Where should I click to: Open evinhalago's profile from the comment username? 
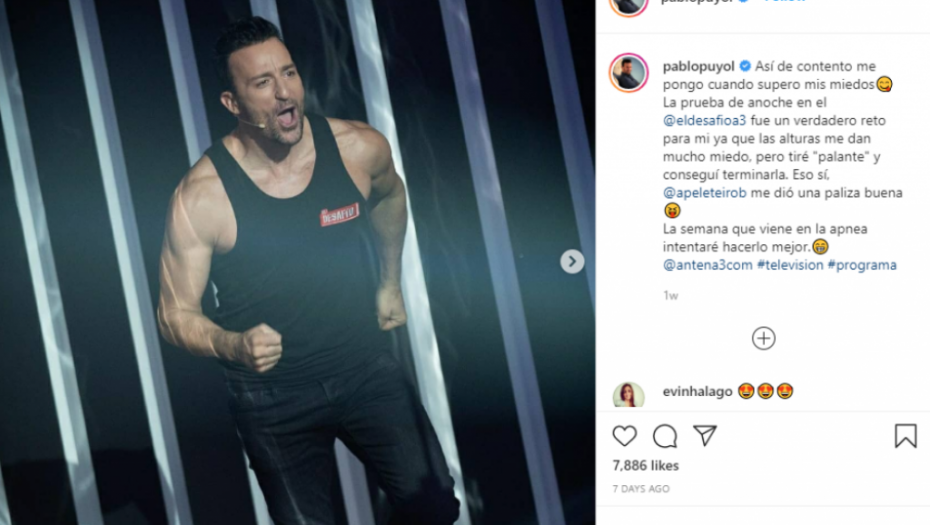[698, 392]
